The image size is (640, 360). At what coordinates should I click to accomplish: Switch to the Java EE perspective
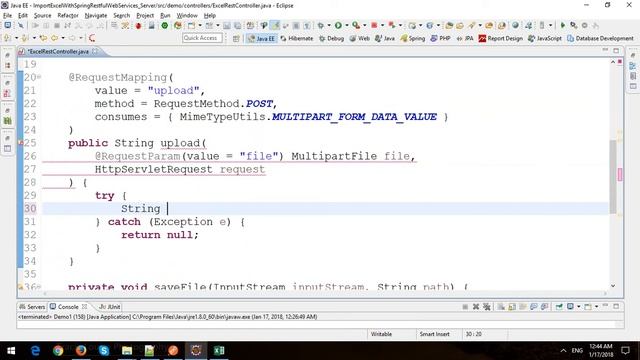[261, 38]
